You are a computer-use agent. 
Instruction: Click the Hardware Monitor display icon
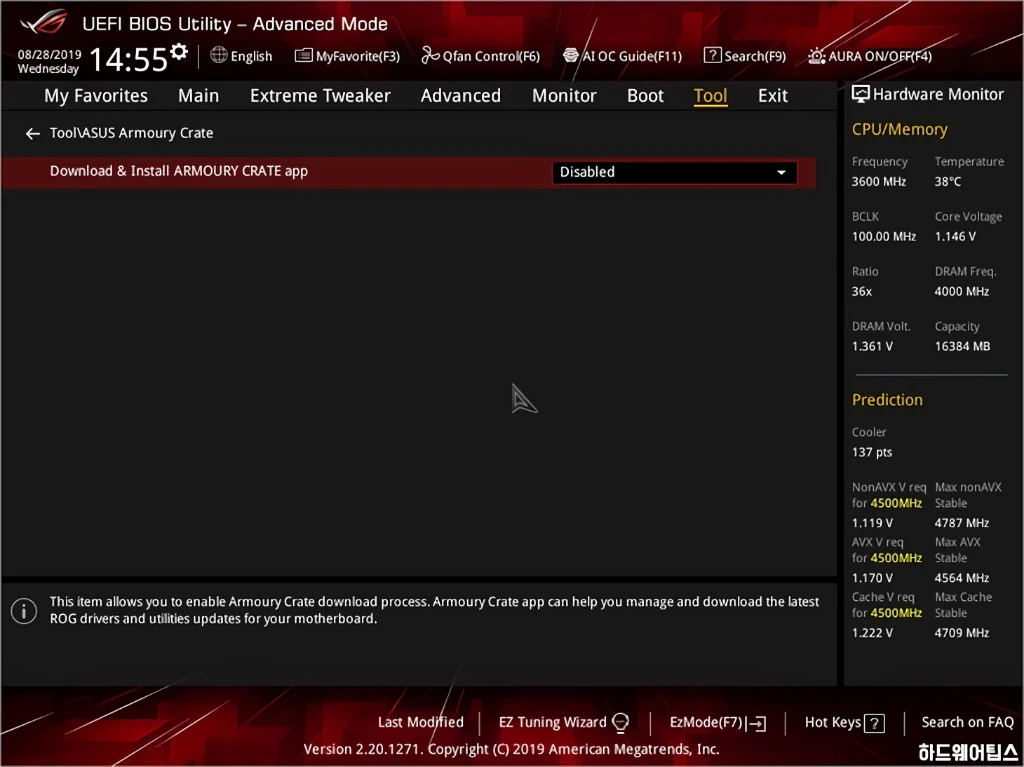(861, 94)
